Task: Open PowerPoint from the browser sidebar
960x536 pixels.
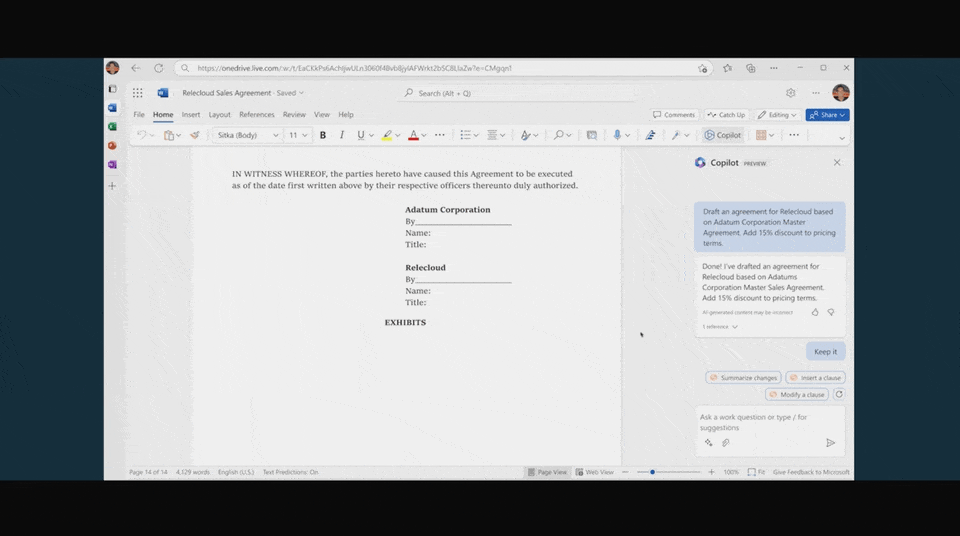Action: [113, 146]
